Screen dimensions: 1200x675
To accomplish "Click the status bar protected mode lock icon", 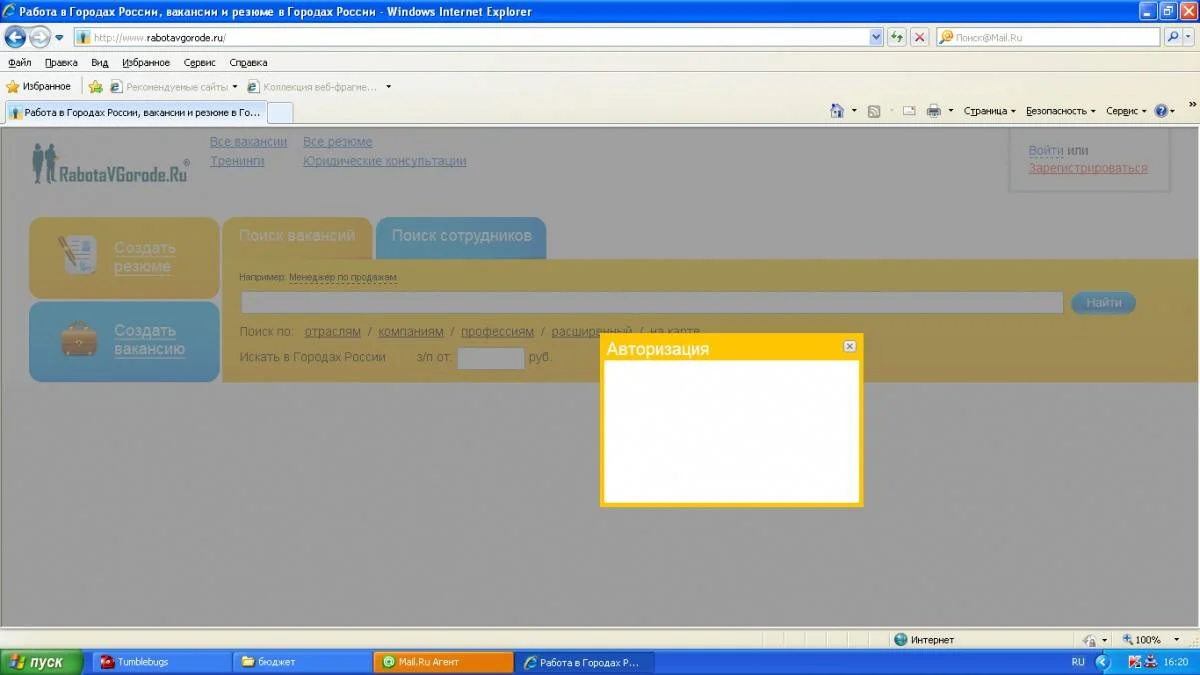I will [x=1090, y=639].
